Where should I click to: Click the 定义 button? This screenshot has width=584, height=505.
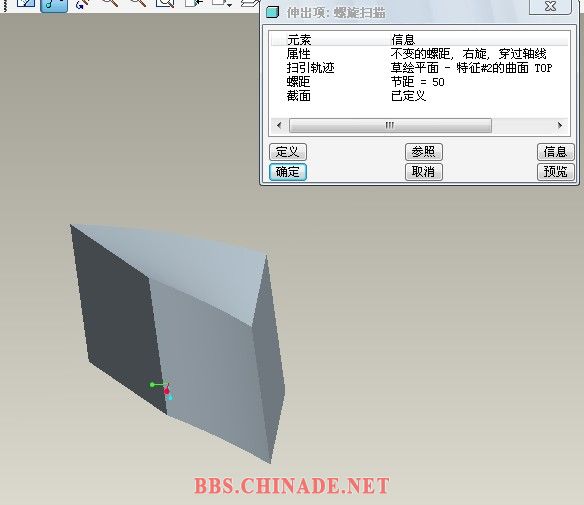point(288,152)
